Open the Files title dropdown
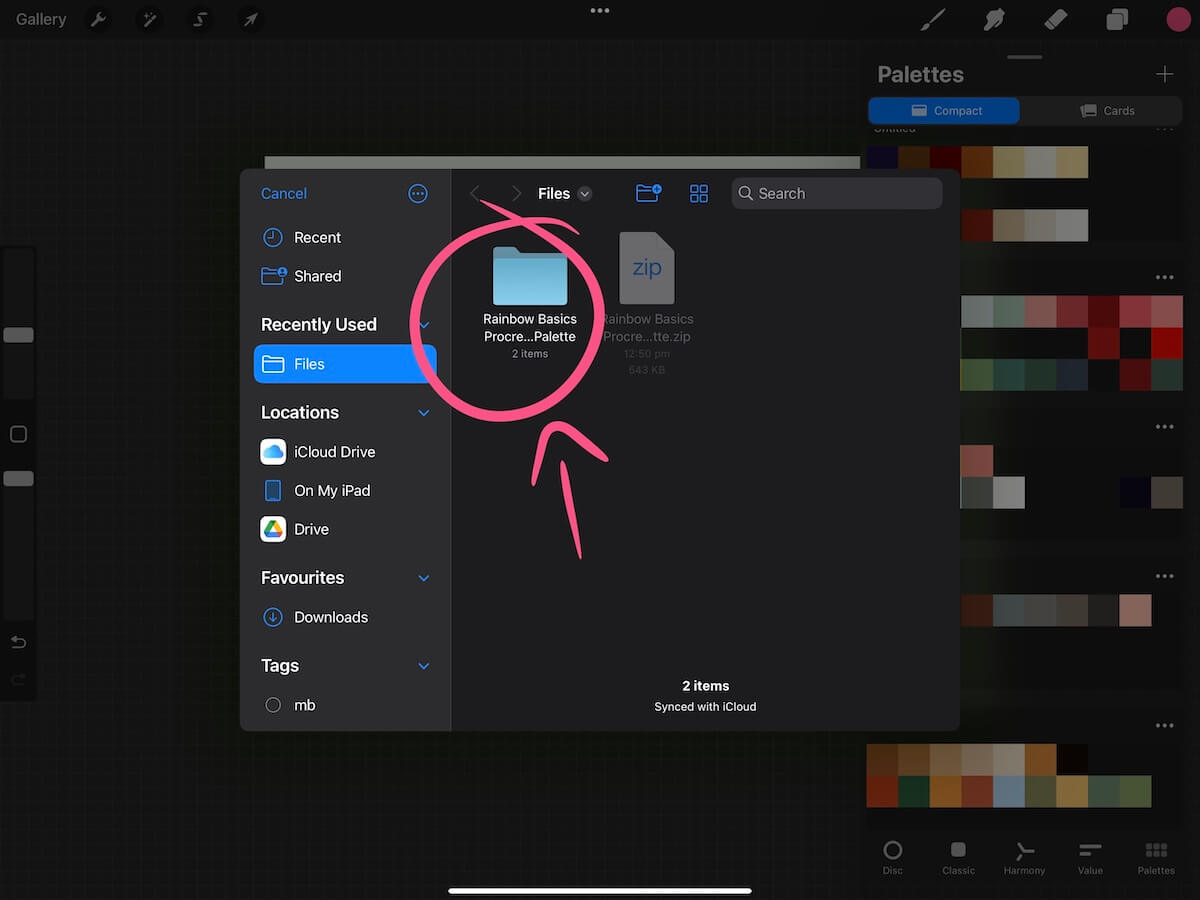1200x900 pixels. click(585, 193)
